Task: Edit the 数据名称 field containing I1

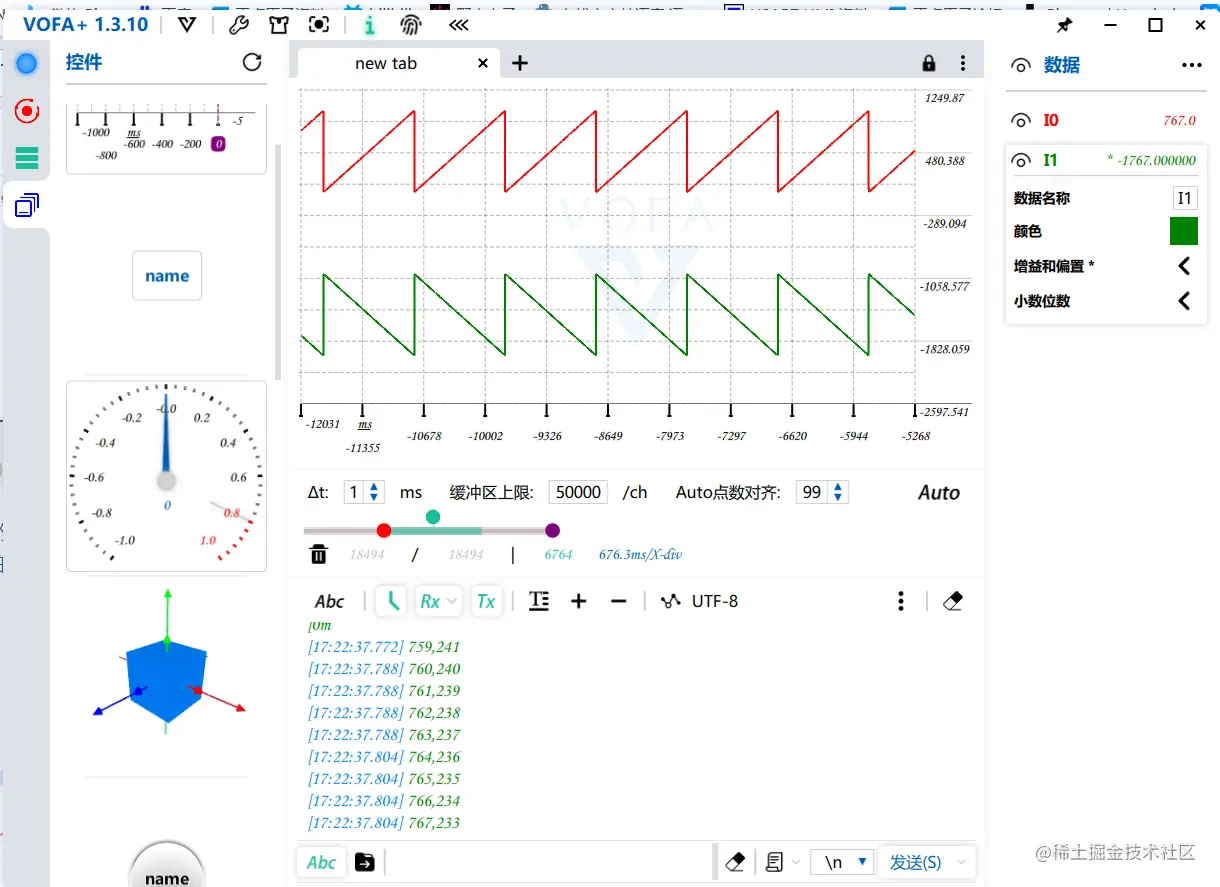Action: click(1185, 198)
